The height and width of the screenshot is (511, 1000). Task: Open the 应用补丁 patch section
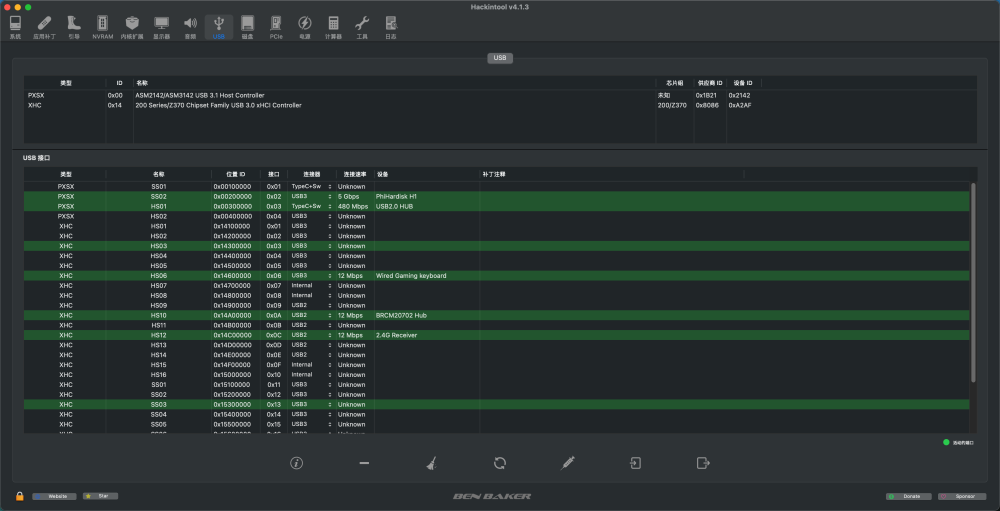tap(44, 27)
